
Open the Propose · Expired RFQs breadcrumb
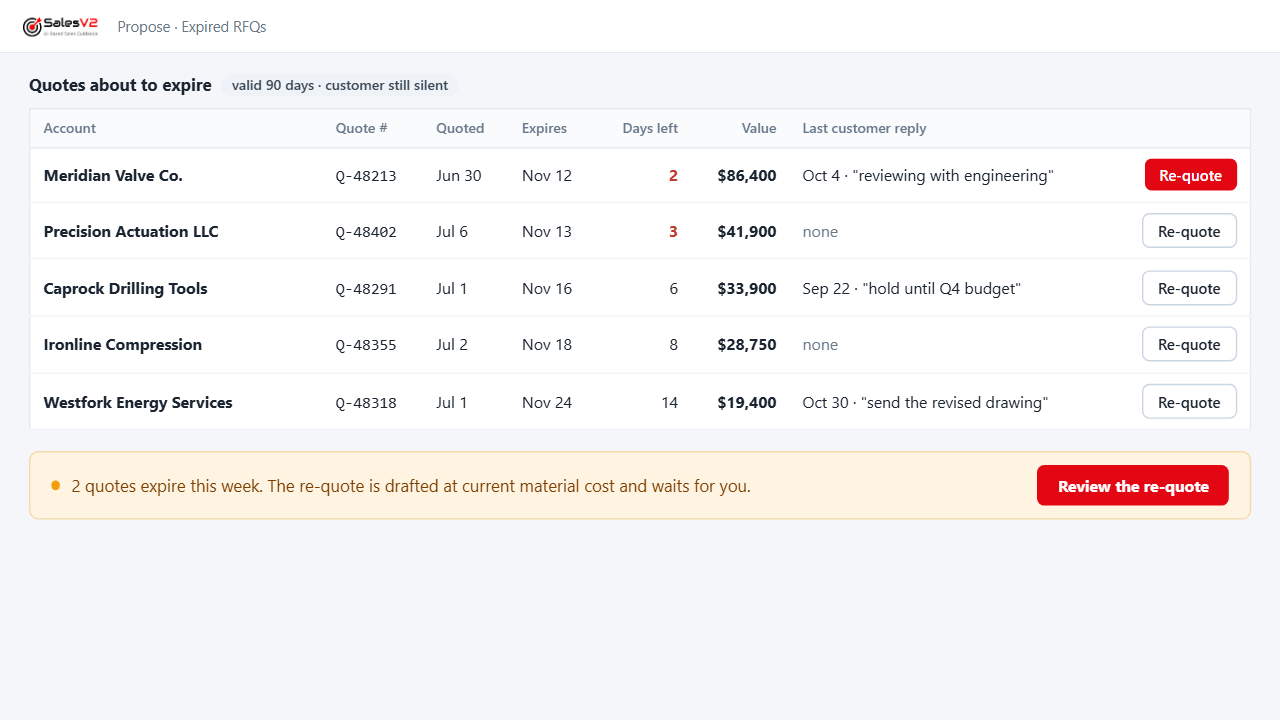(192, 27)
